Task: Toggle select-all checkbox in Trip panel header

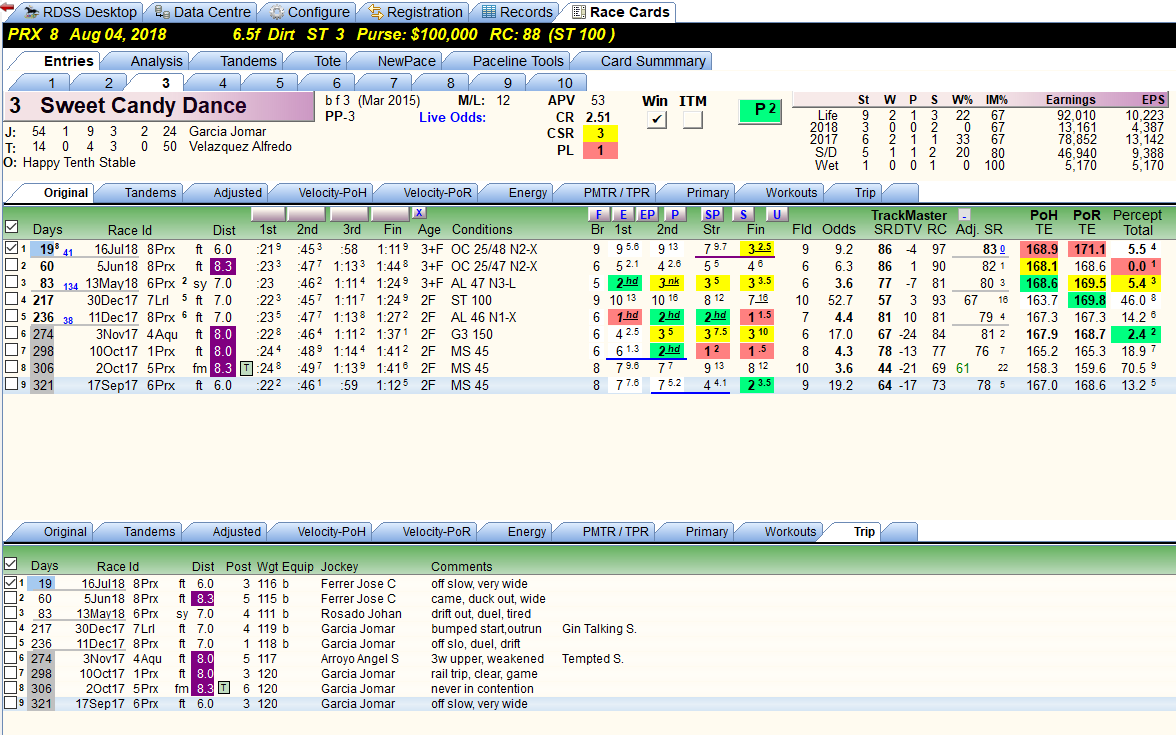Action: coord(10,563)
